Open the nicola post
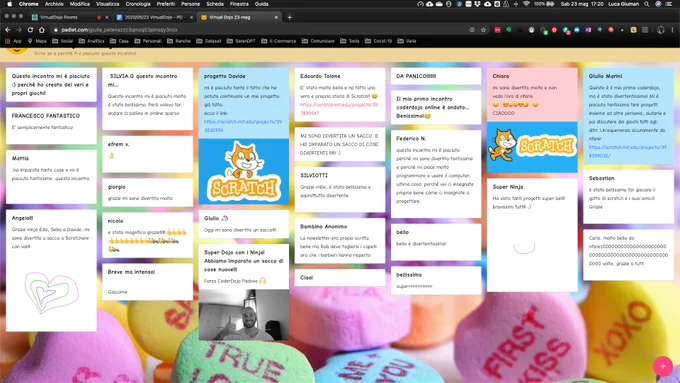Screen dimensions: 680x383 (147, 235)
